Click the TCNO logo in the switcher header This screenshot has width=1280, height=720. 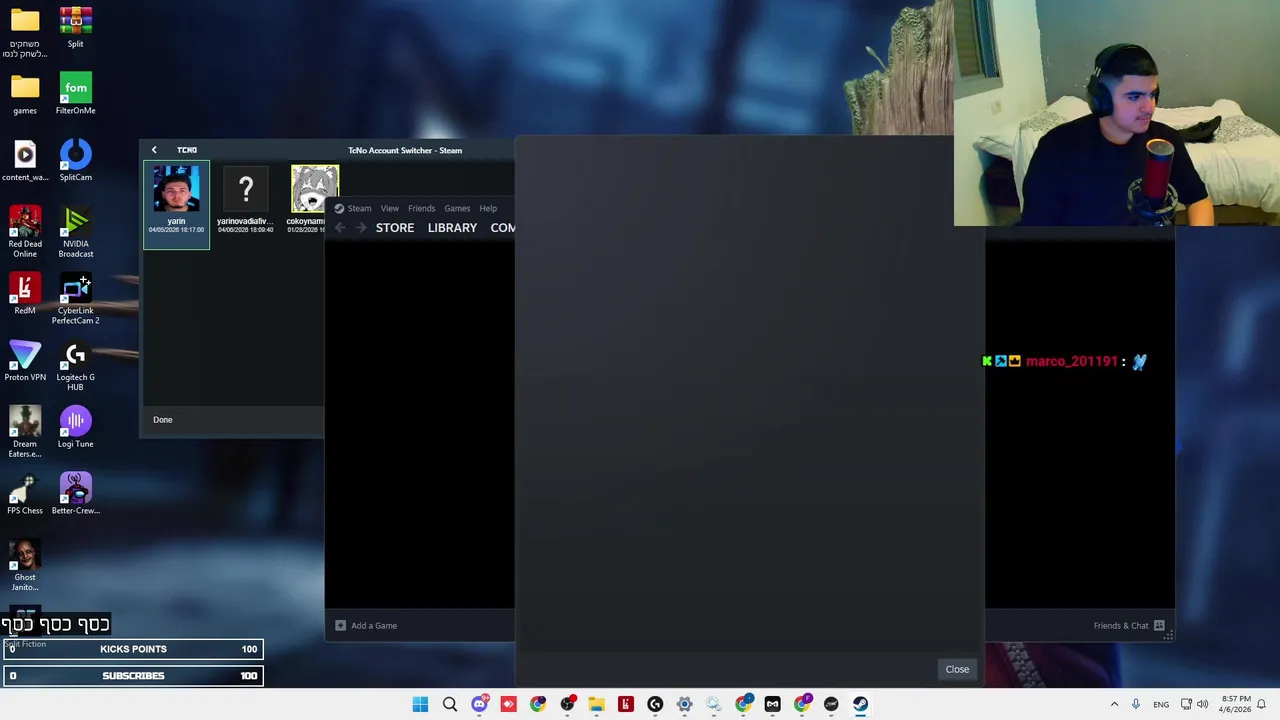(187, 150)
